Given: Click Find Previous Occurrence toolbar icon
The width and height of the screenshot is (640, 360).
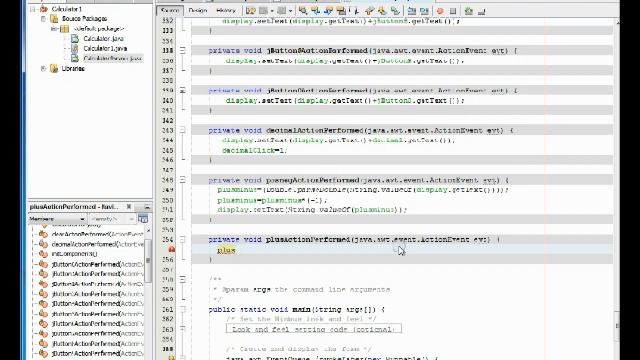Looking at the screenshot, I should 316,11.
